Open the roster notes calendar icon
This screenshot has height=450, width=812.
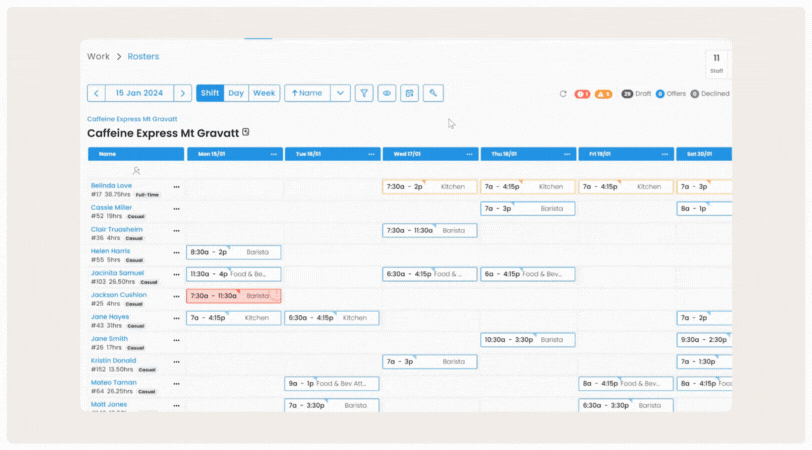tap(410, 93)
